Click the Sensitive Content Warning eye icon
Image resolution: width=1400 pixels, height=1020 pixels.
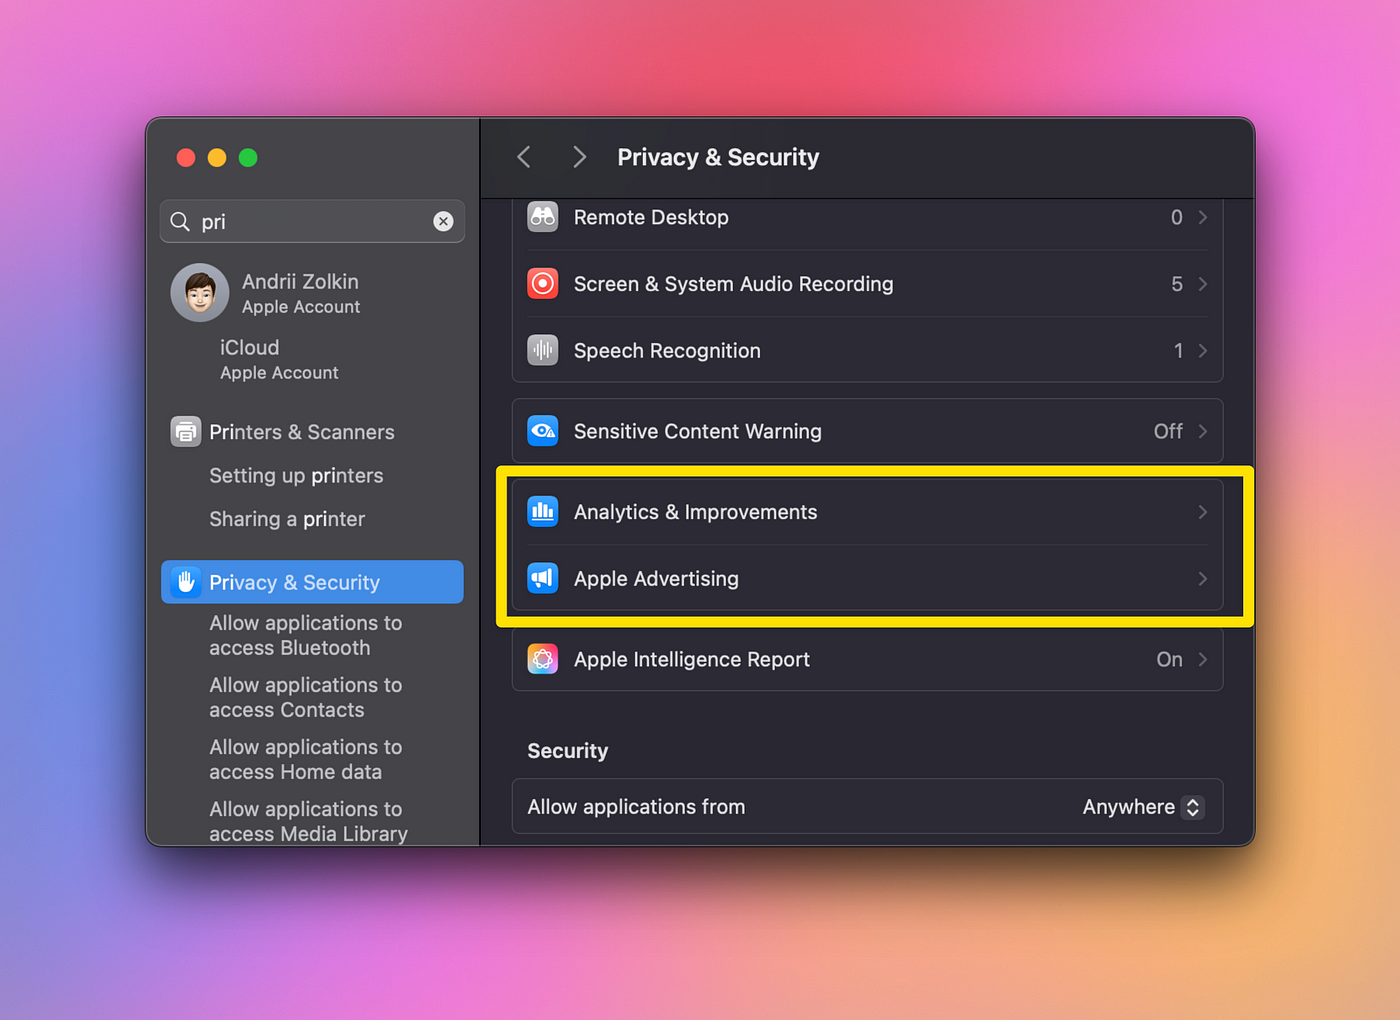pyautogui.click(x=543, y=431)
